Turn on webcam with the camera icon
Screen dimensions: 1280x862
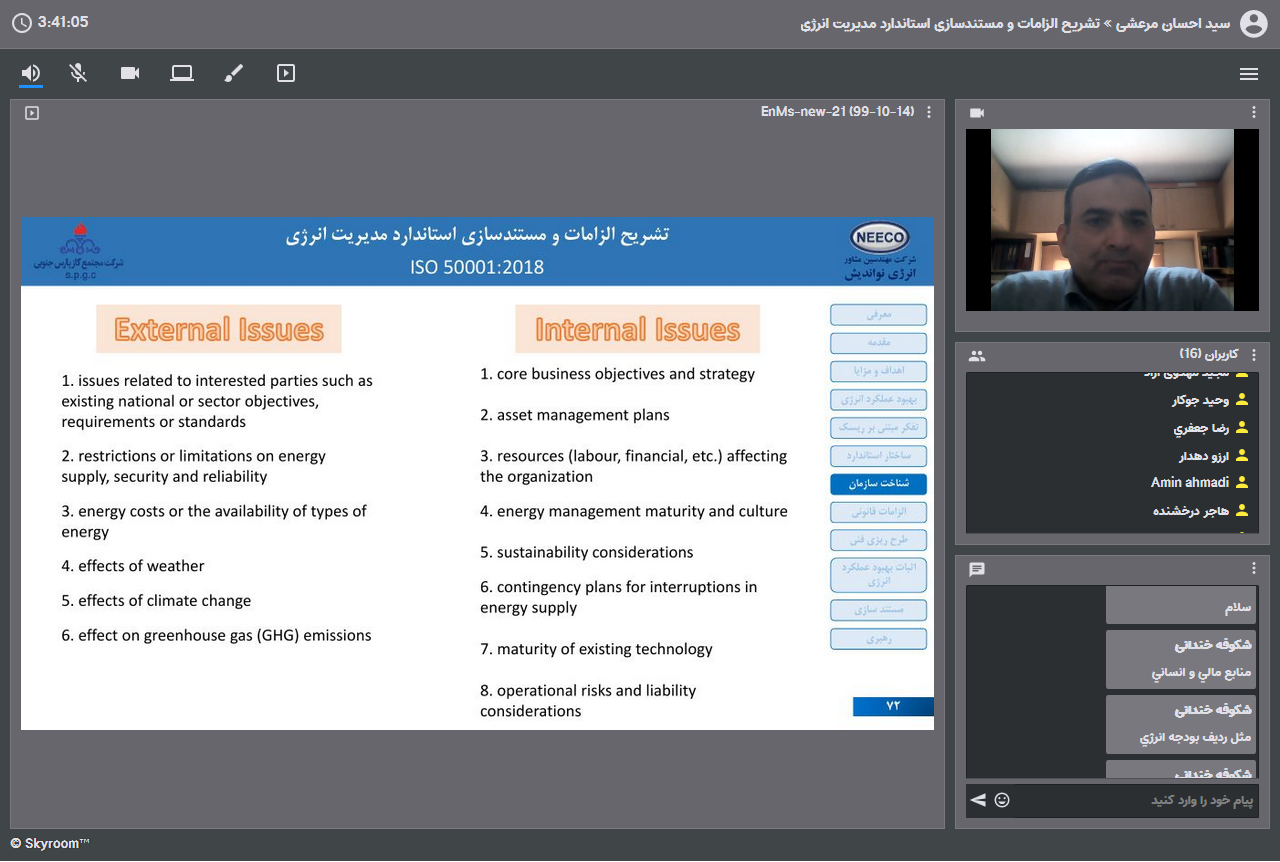(x=130, y=73)
